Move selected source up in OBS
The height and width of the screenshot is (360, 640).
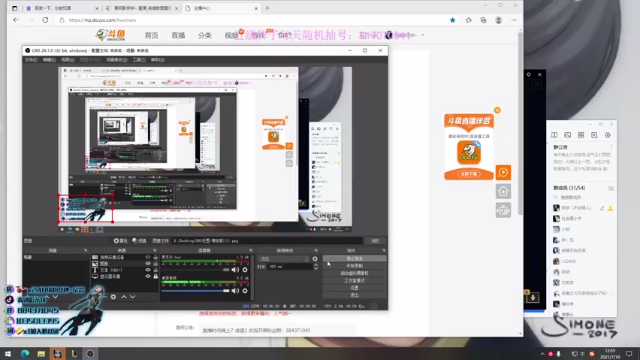(x=124, y=297)
